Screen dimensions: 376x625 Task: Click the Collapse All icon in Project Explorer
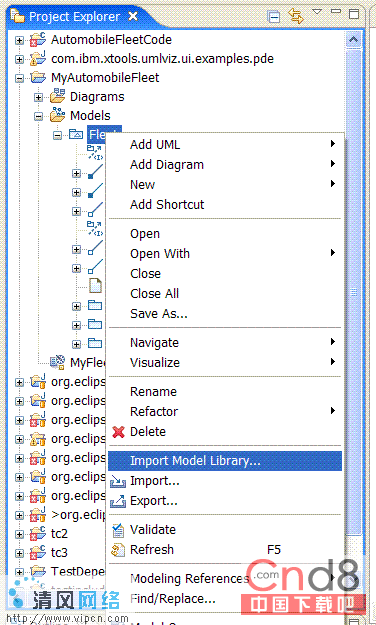274,17
